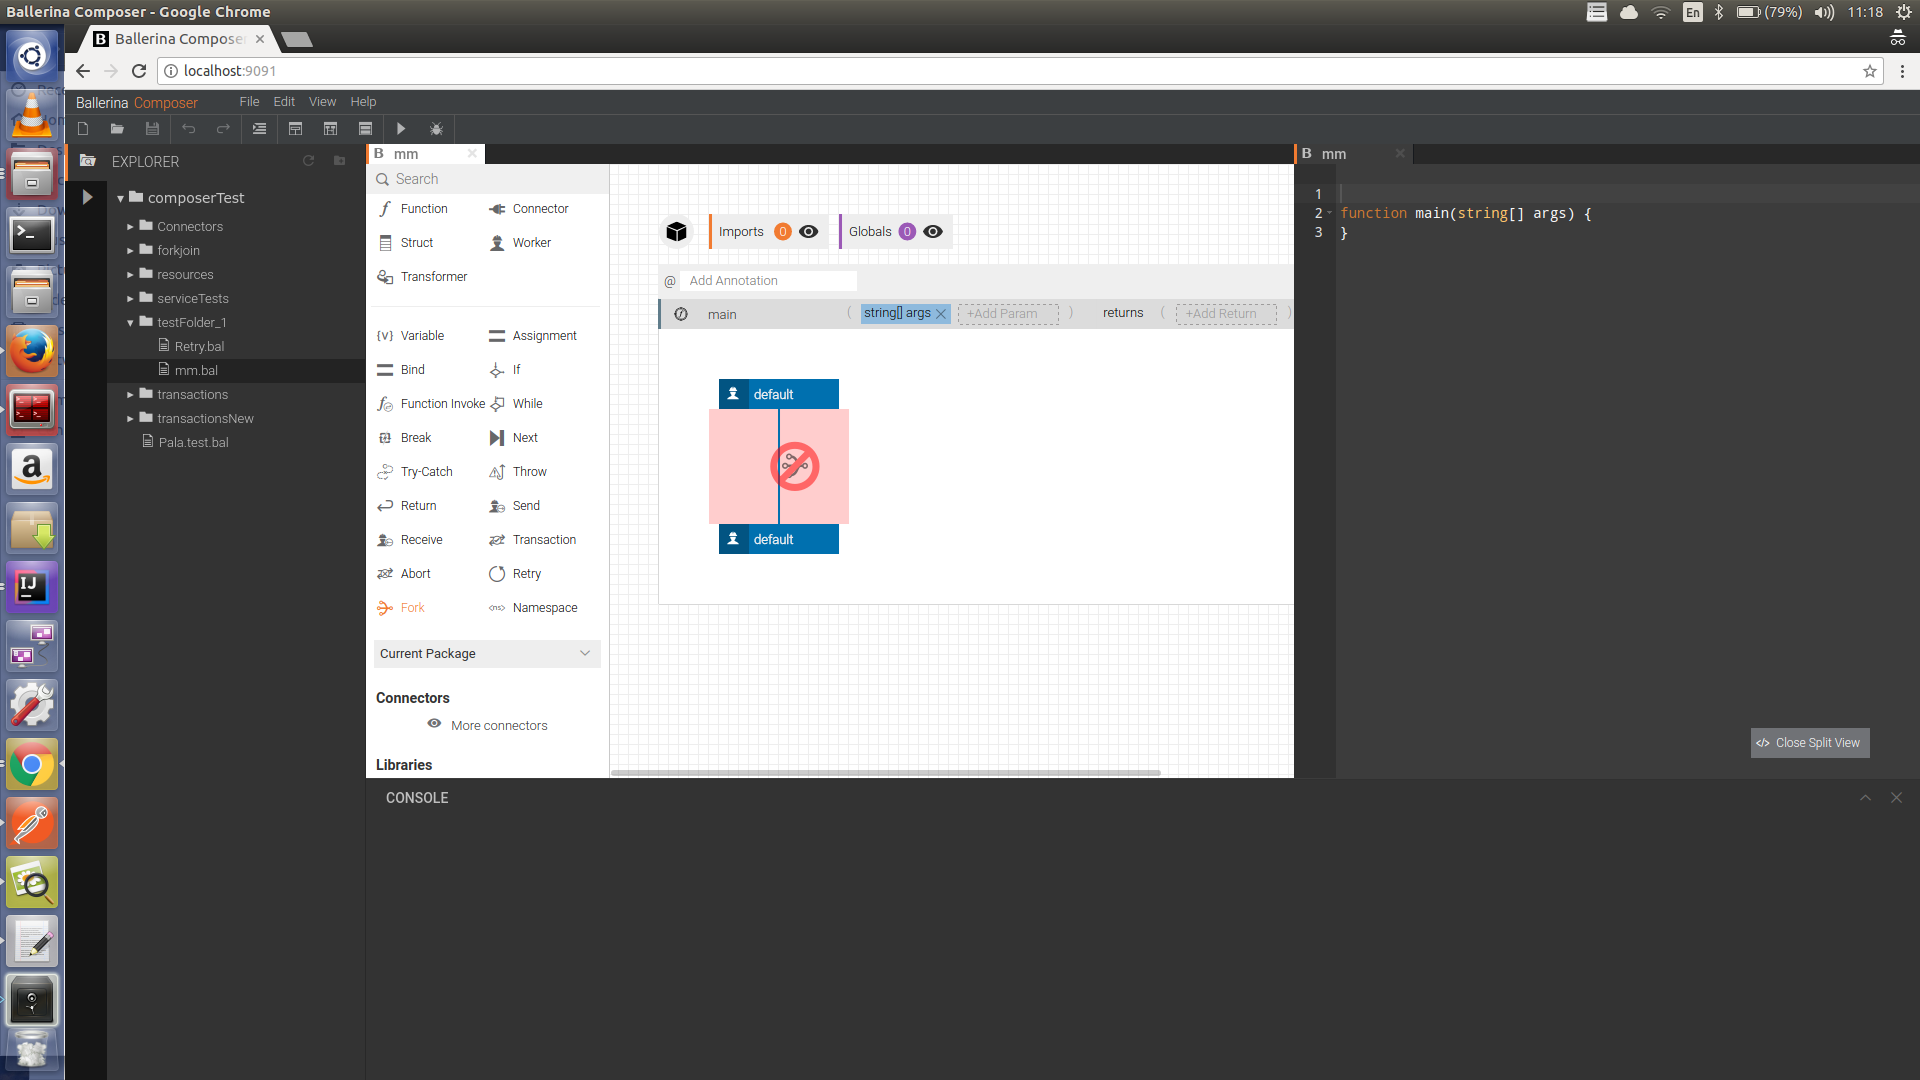Toggle the Globals visibility eye icon
The height and width of the screenshot is (1080, 1920).
pyautogui.click(x=933, y=232)
